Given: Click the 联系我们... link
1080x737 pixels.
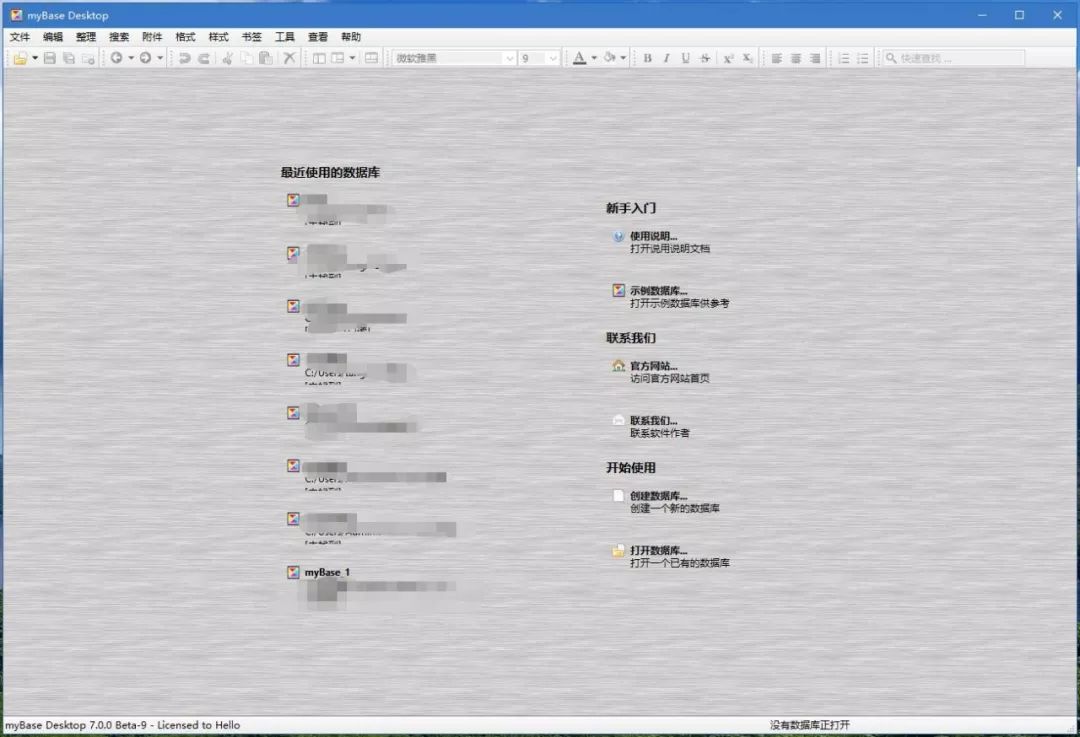Looking at the screenshot, I should 654,420.
